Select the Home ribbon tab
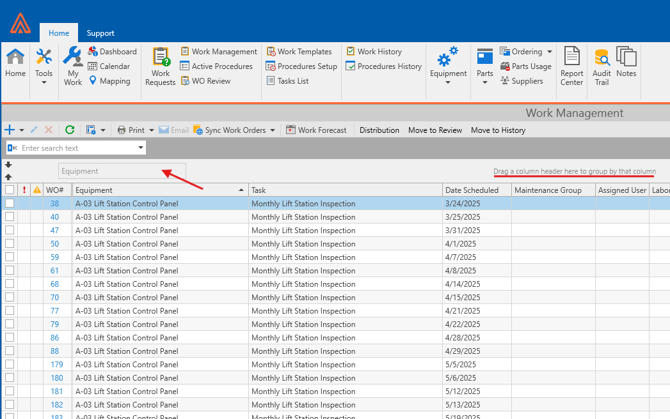The height and width of the screenshot is (419, 670). tap(59, 33)
